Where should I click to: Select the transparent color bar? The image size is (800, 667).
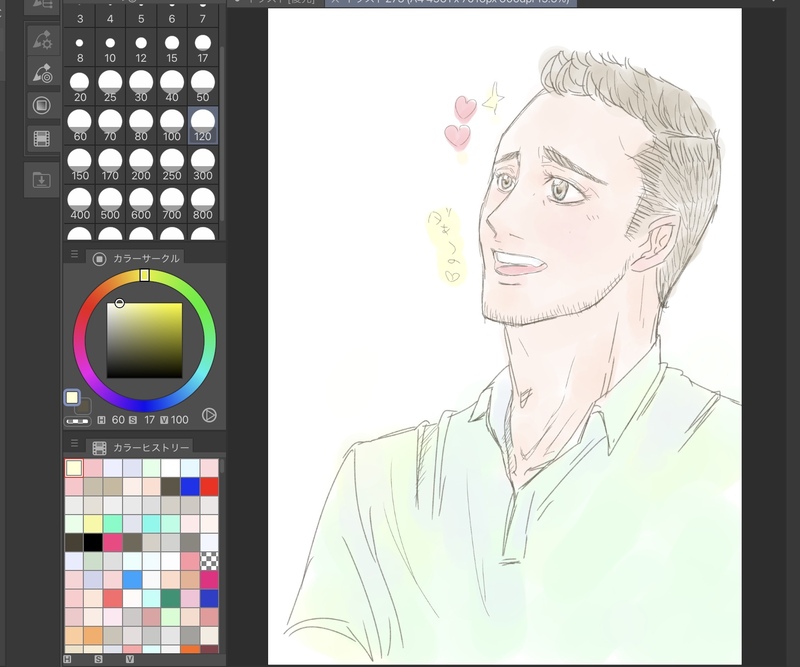pyautogui.click(x=77, y=421)
